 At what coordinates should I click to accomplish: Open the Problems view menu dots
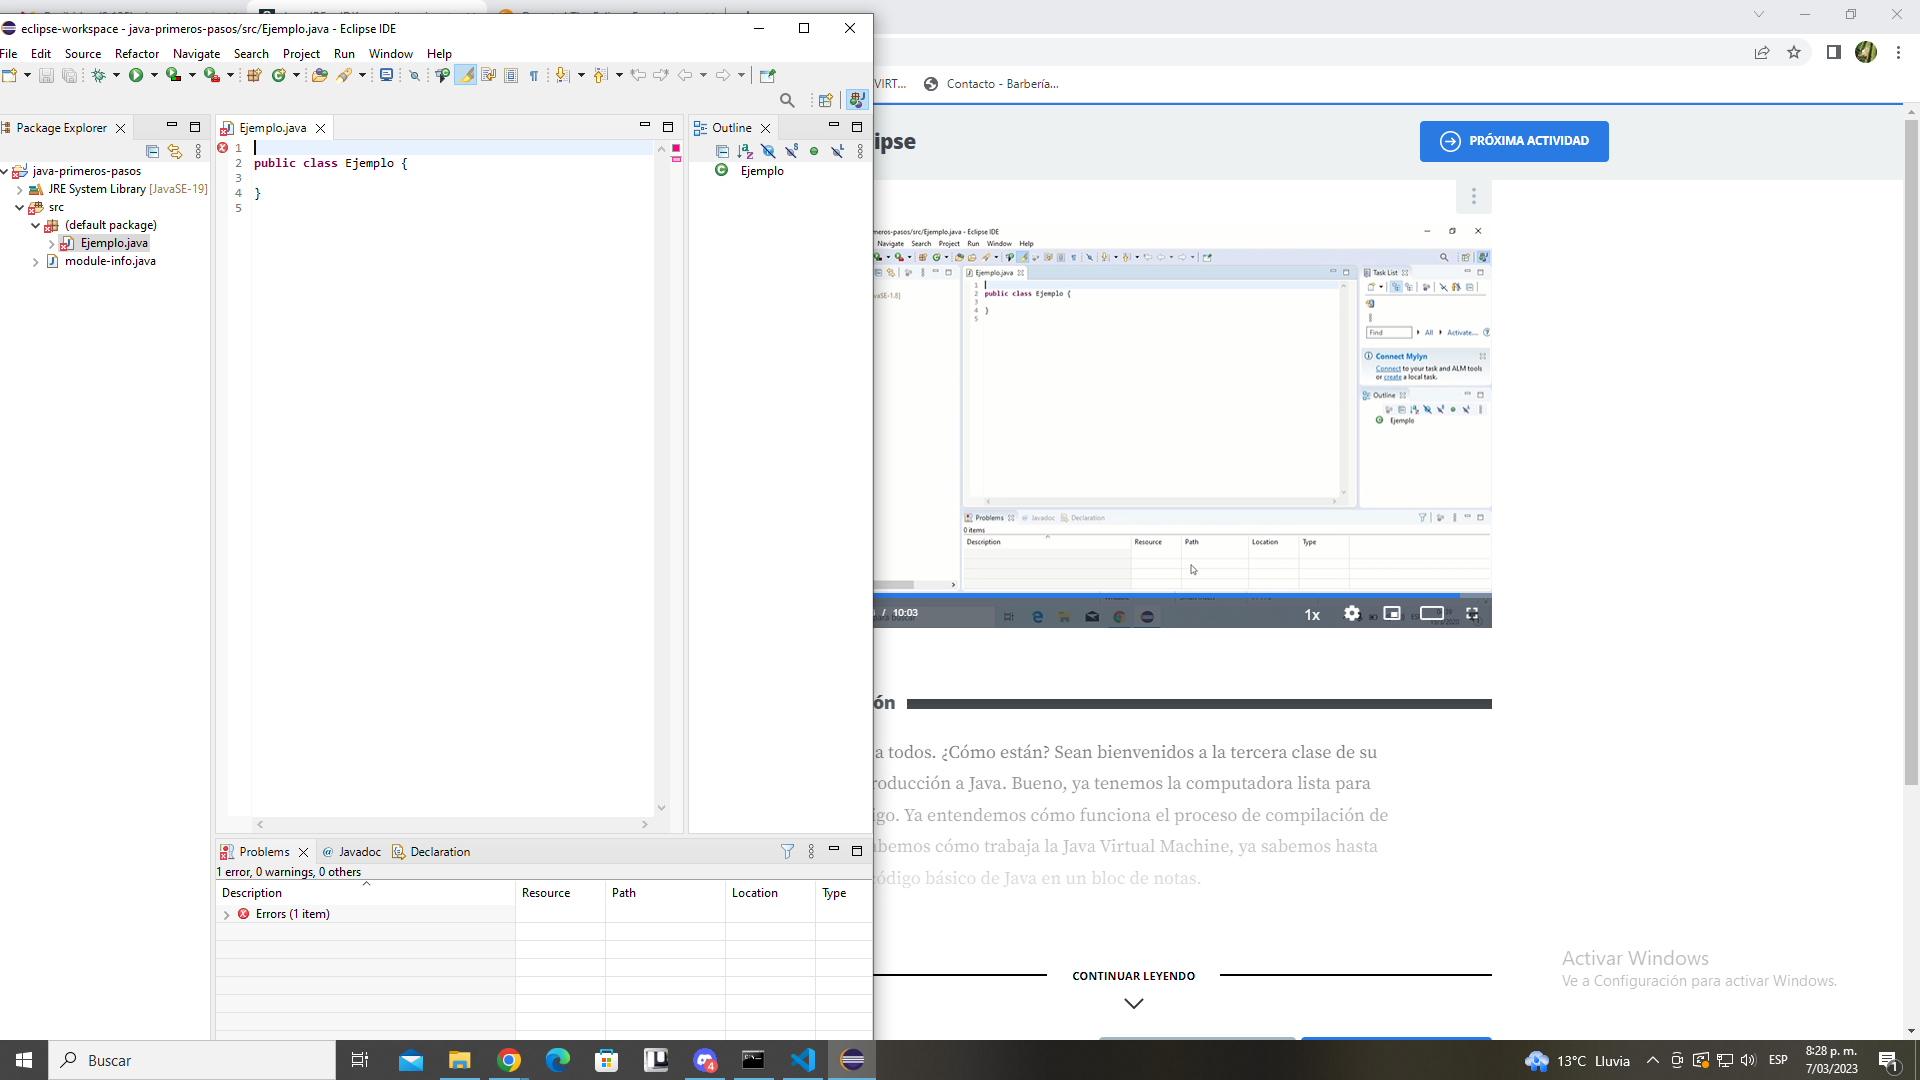(811, 851)
